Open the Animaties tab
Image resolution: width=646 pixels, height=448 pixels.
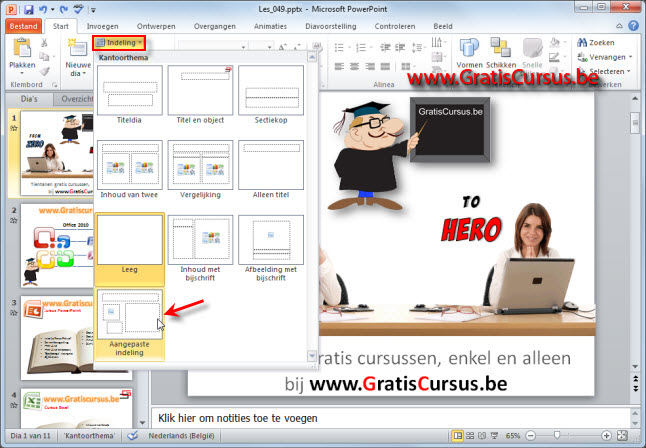point(270,26)
